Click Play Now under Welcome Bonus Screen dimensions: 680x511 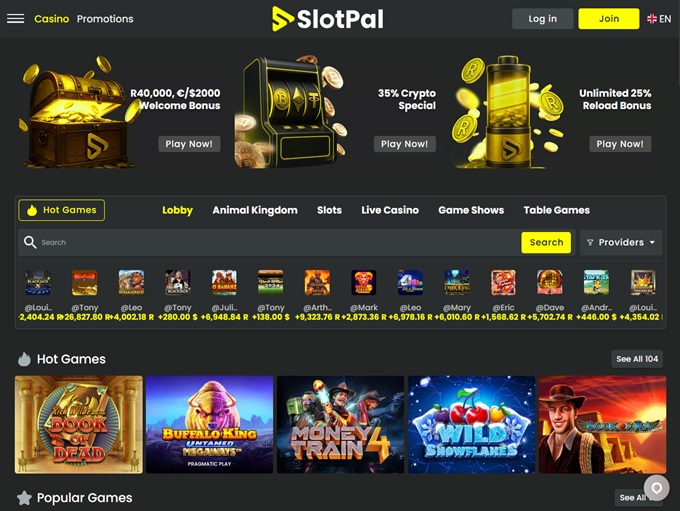(x=189, y=144)
